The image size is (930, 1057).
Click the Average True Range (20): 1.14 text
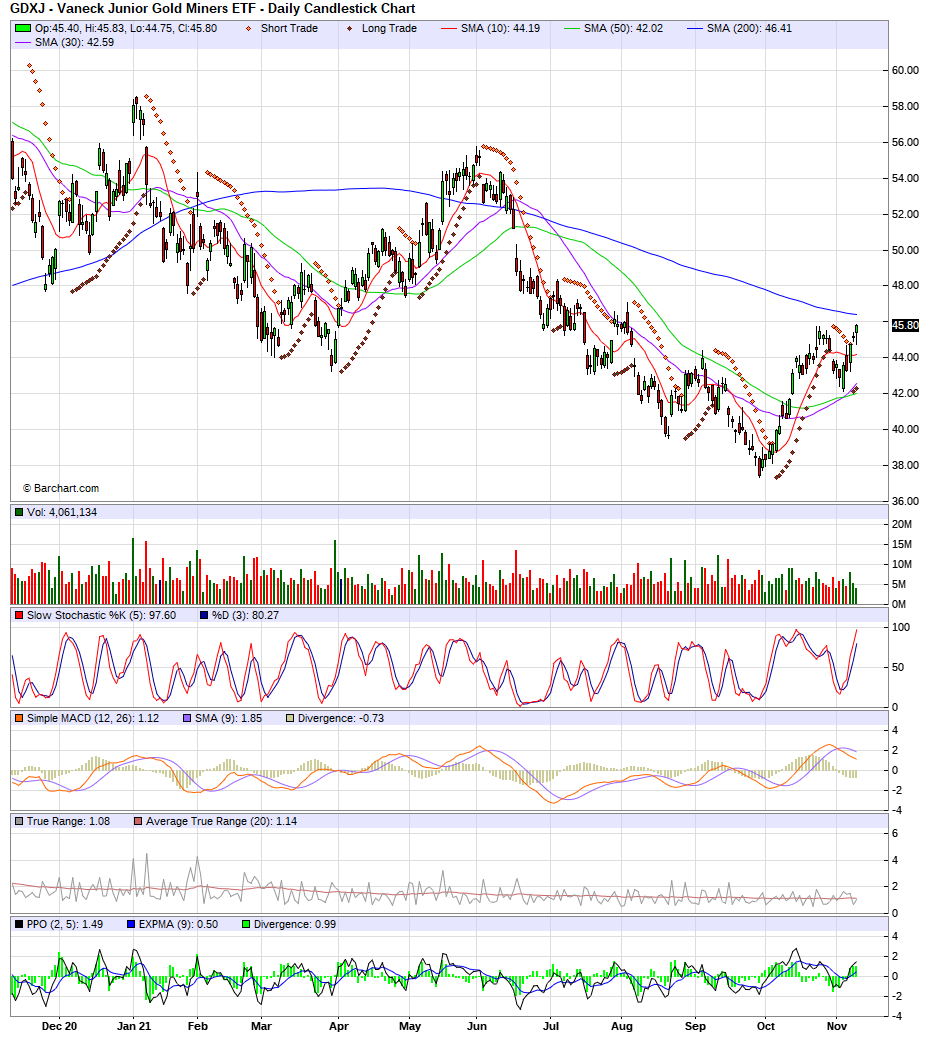(x=222, y=822)
